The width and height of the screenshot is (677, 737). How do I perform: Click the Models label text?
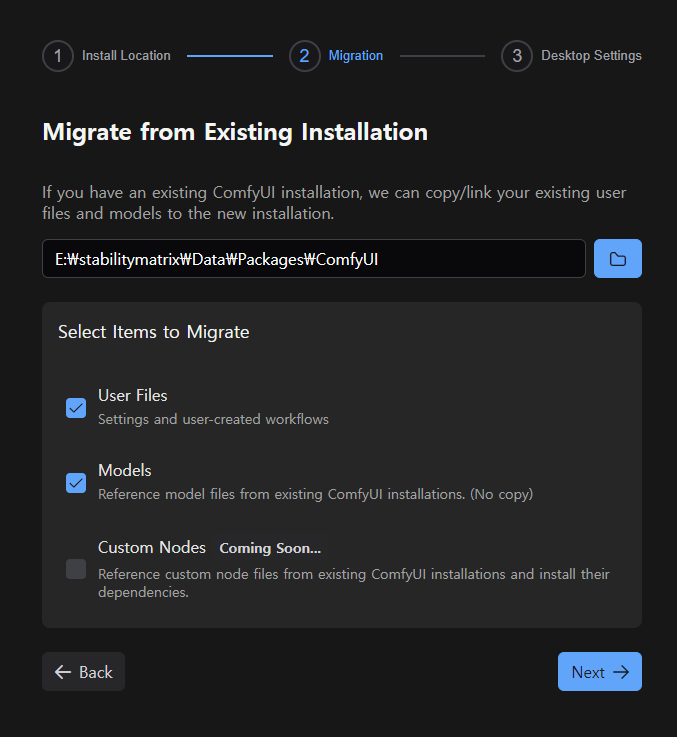pos(125,470)
